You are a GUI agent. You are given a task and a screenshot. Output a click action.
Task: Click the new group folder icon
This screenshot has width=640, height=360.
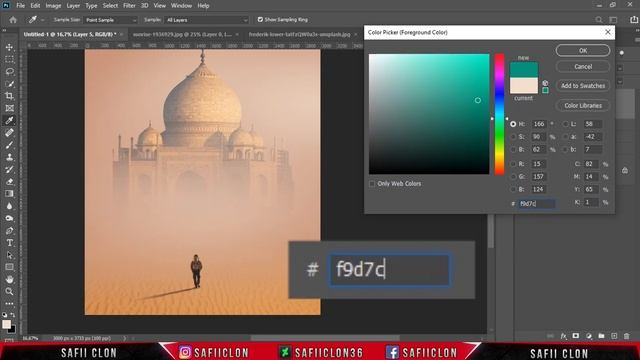pyautogui.click(x=601, y=336)
